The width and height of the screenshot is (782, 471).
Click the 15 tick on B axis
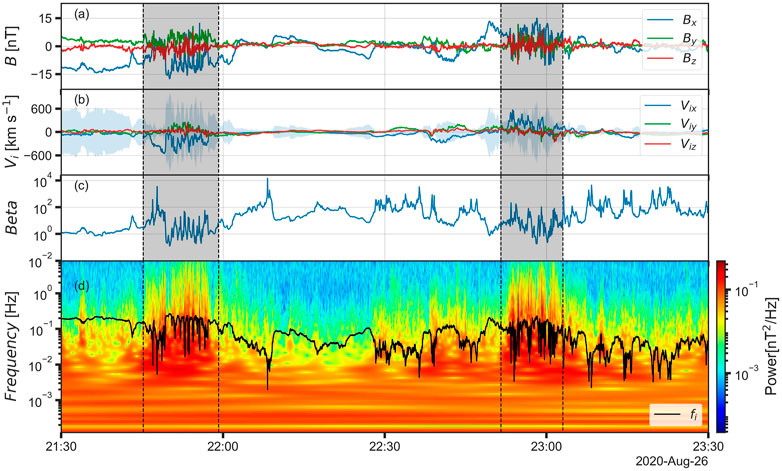point(48,18)
